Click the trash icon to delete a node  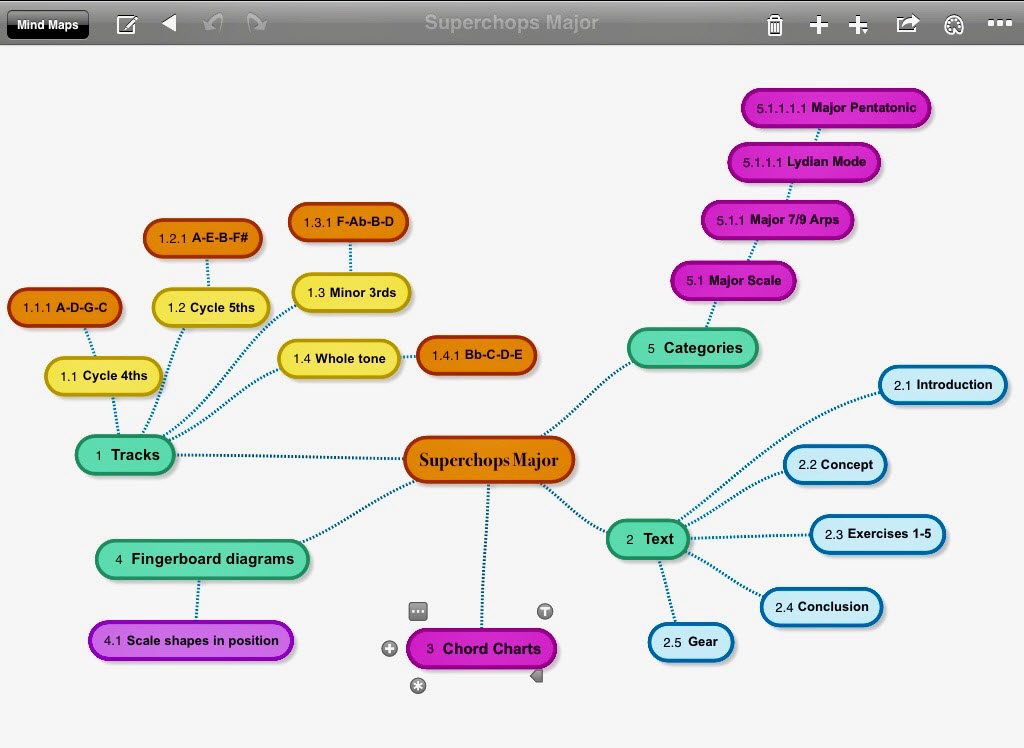pos(775,24)
